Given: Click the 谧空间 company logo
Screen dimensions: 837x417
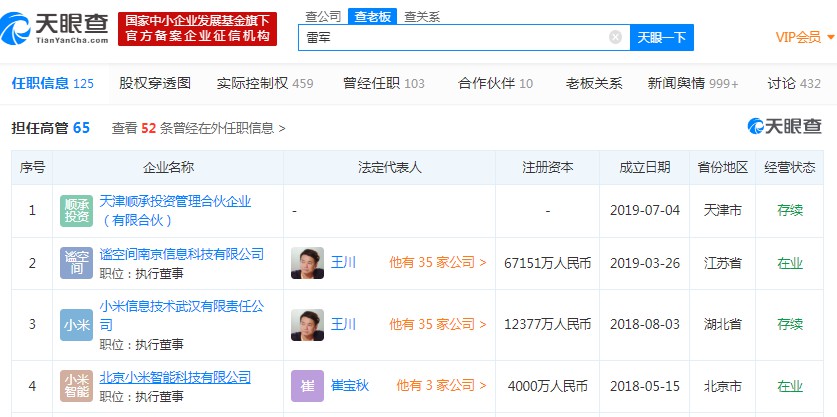Looking at the screenshot, I should point(76,263).
